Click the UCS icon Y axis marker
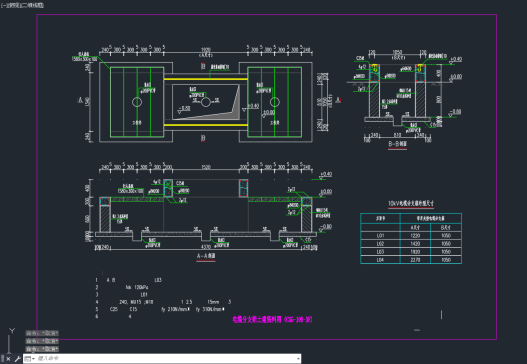 click(12, 331)
